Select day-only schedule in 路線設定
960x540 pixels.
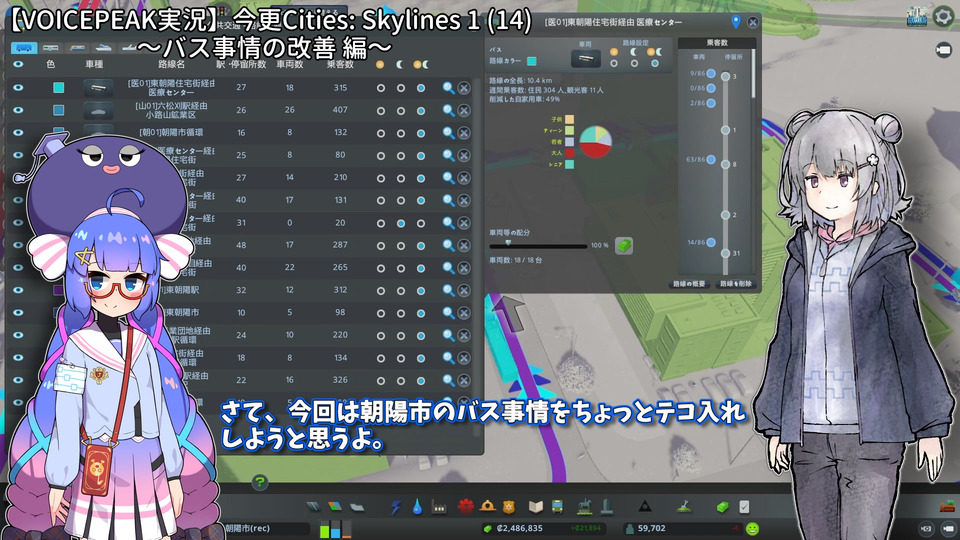[x=614, y=63]
